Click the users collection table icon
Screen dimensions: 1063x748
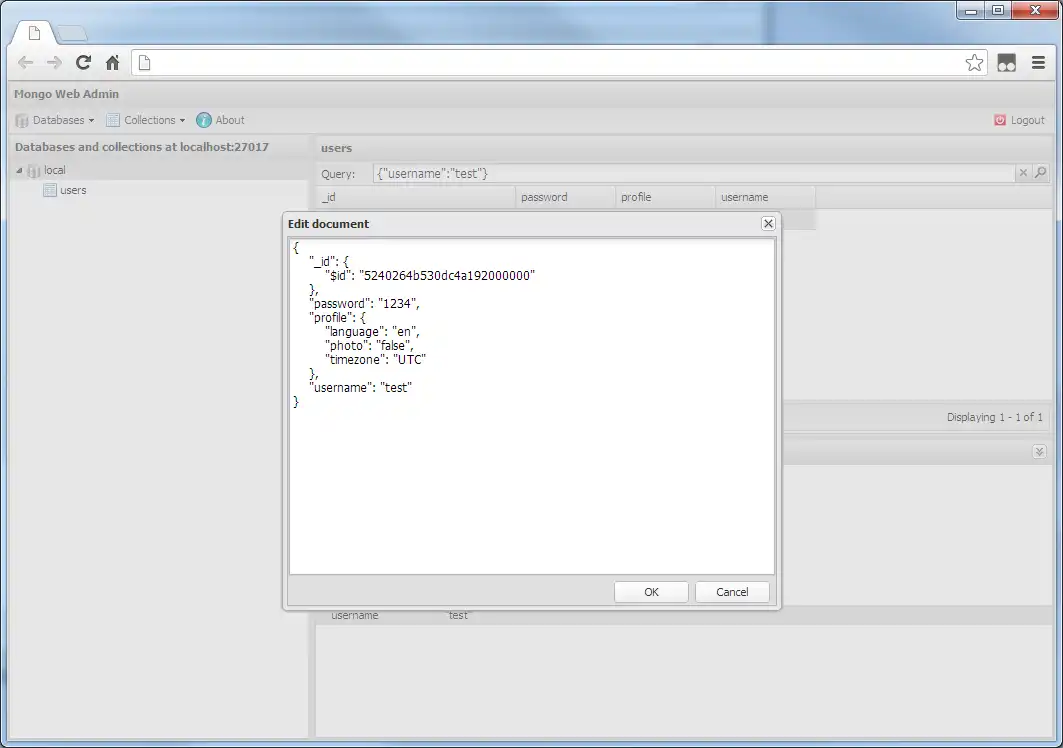tap(49, 191)
